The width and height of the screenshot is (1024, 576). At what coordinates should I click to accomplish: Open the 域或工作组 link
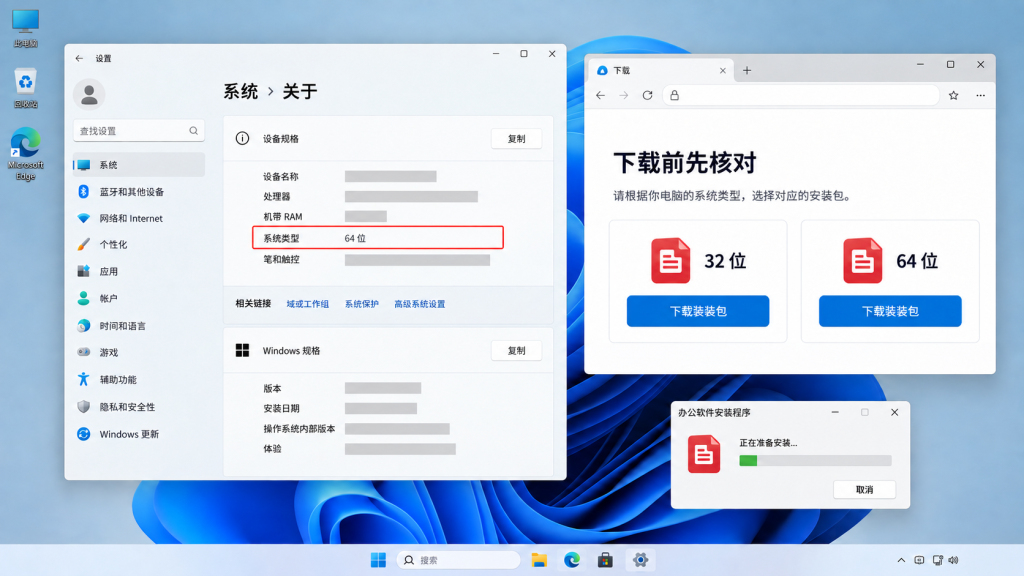pyautogui.click(x=308, y=304)
